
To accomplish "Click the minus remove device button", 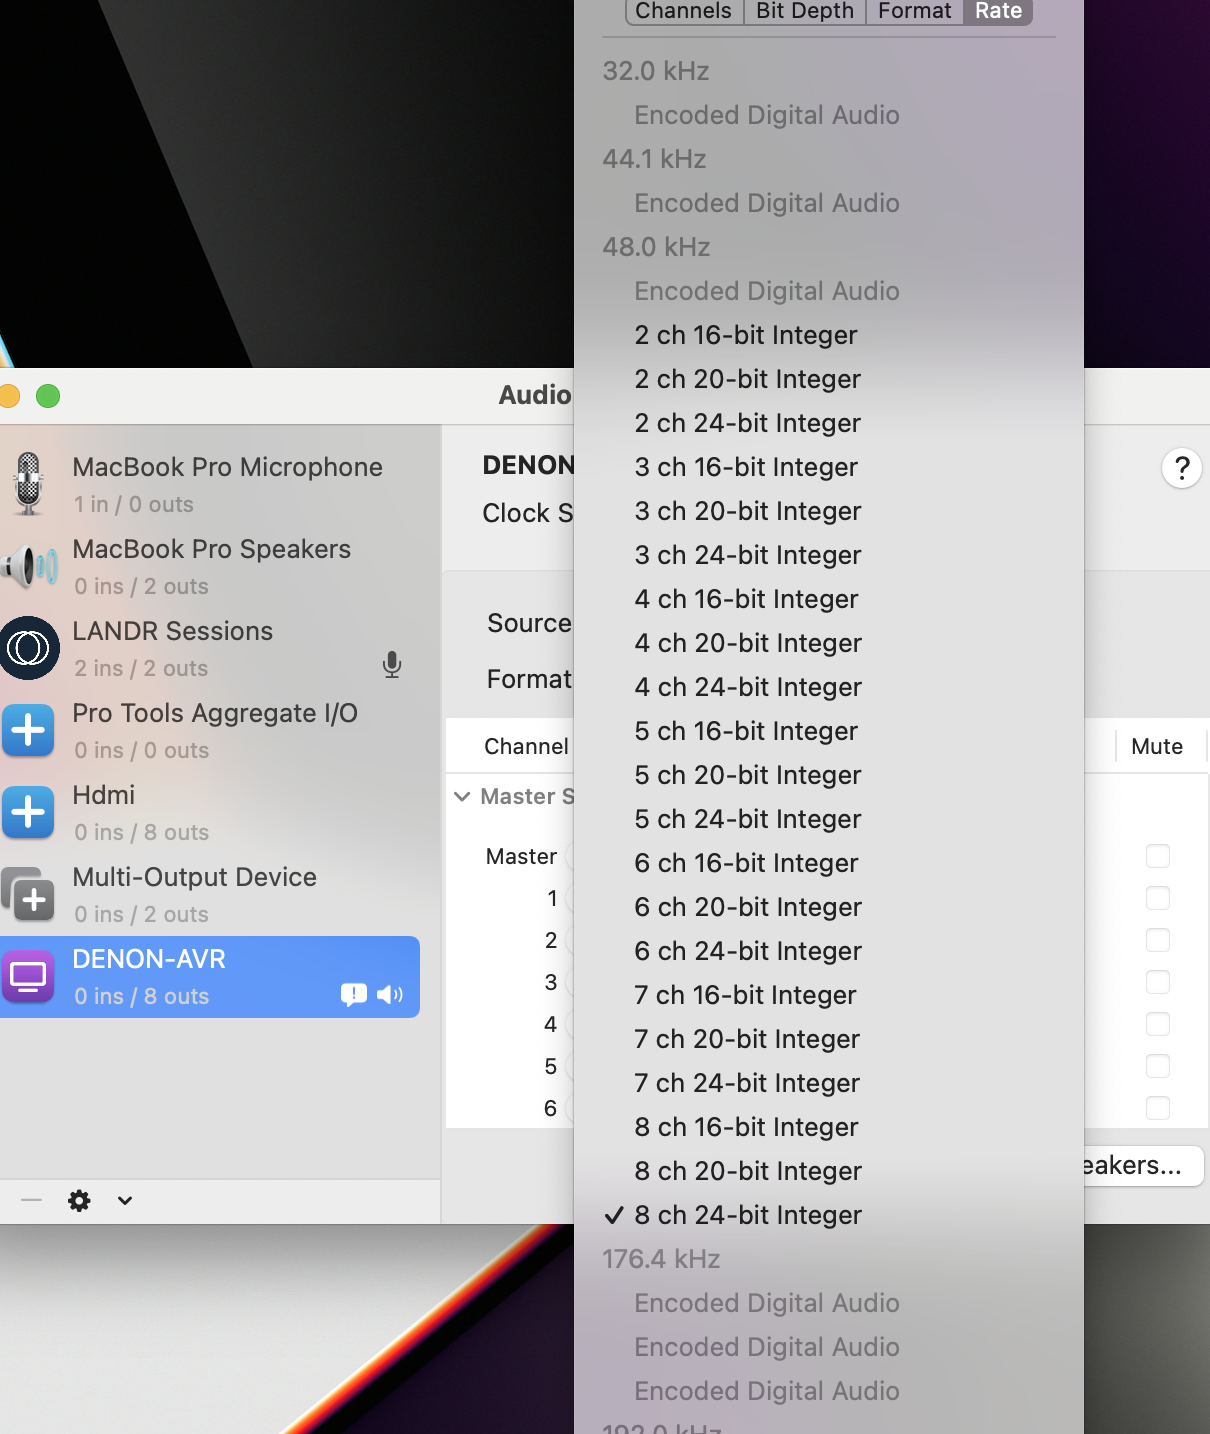I will pos(32,1200).
